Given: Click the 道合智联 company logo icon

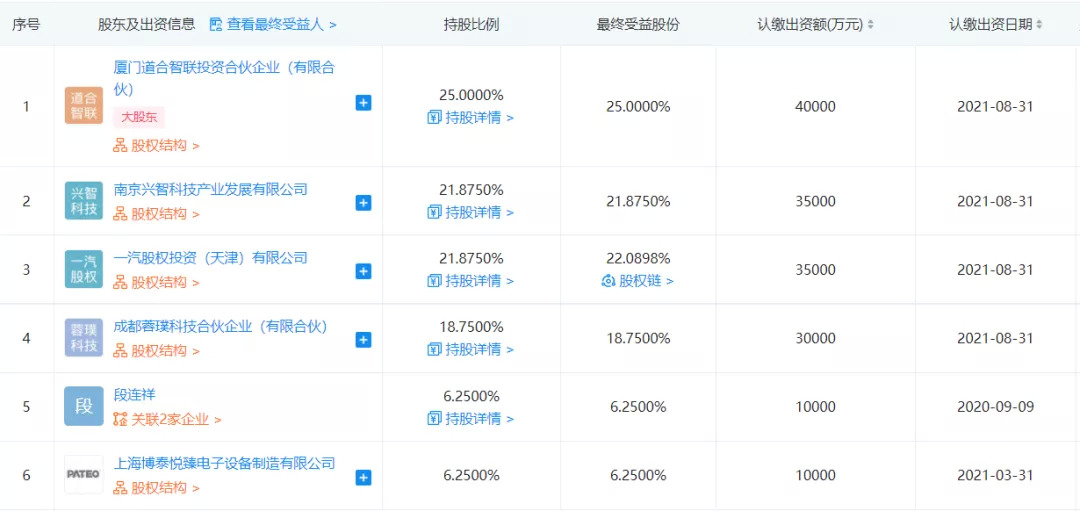Looking at the screenshot, I should coord(84,105).
